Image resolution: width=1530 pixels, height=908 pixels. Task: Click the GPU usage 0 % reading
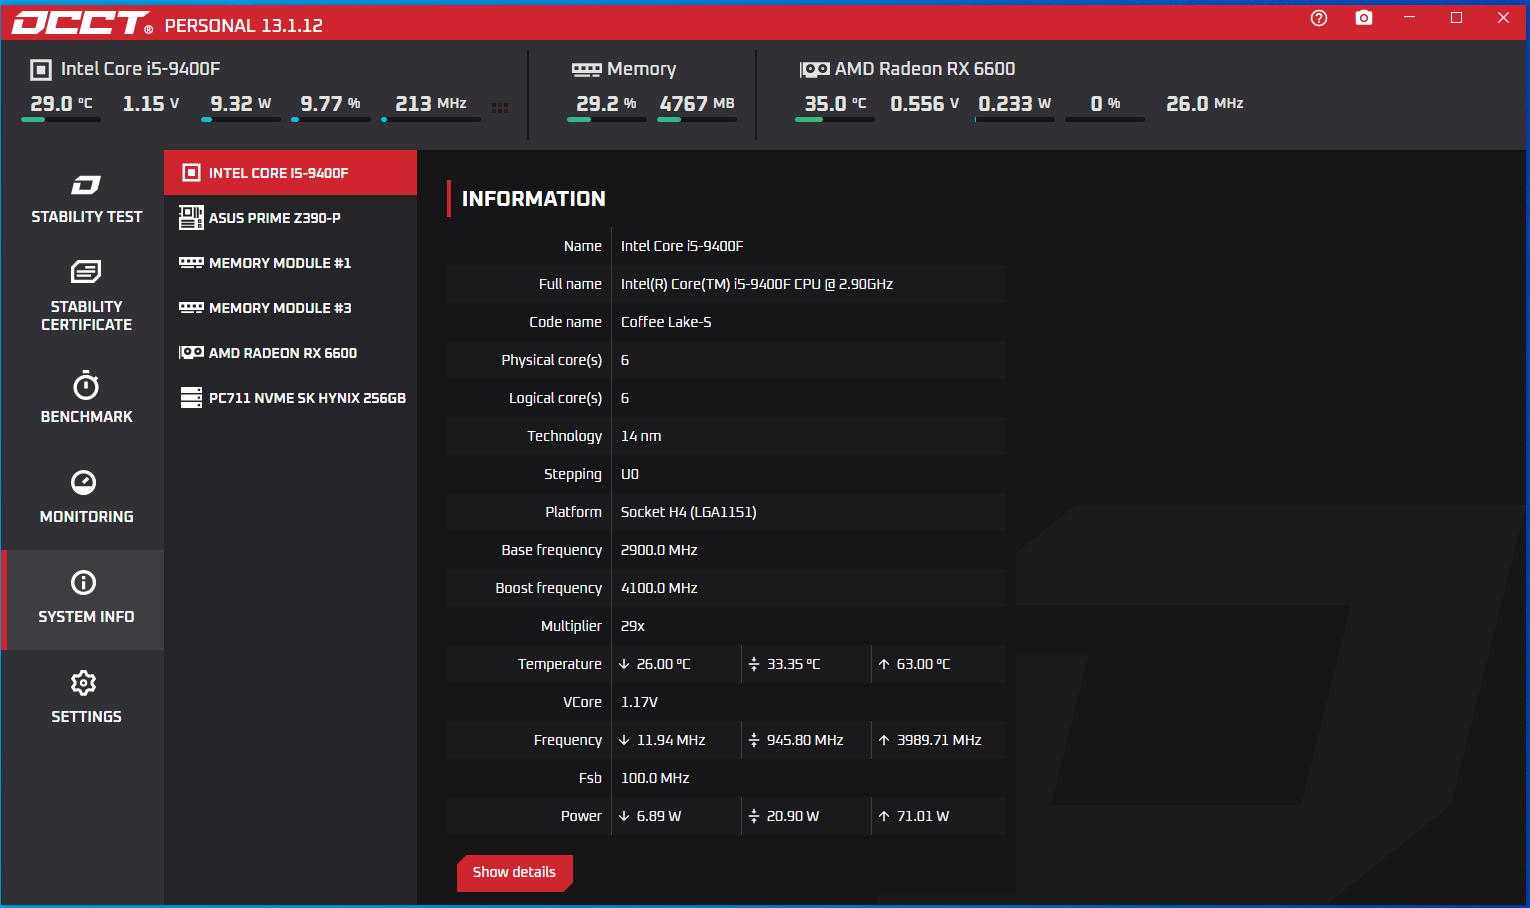tap(1105, 104)
